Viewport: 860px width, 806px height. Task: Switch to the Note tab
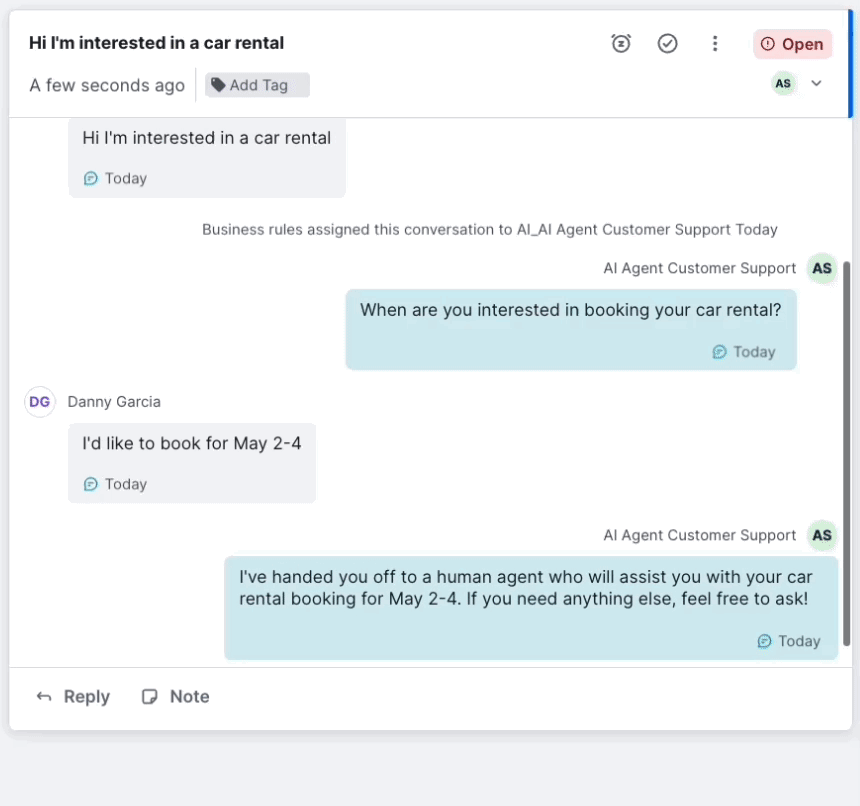(176, 697)
